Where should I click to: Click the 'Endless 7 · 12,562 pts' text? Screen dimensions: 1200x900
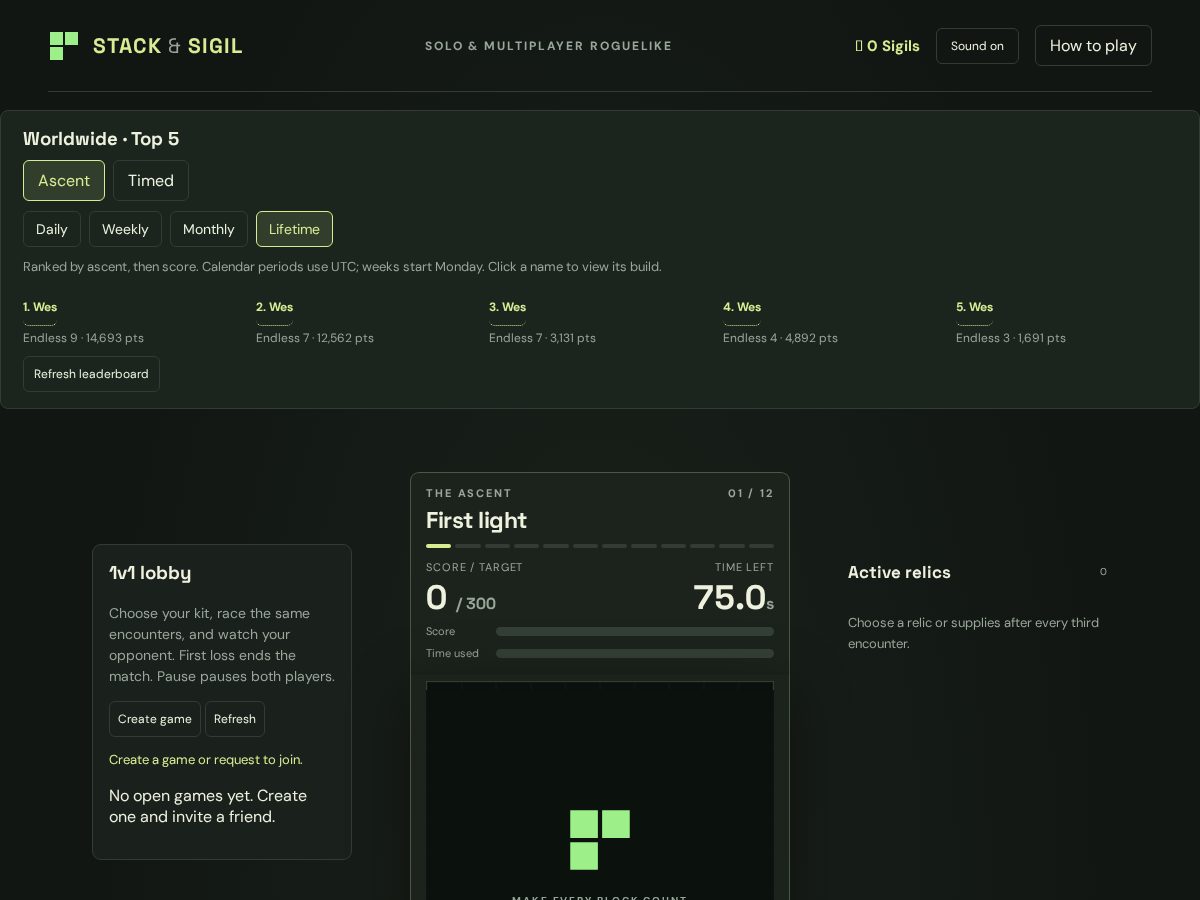click(x=315, y=338)
